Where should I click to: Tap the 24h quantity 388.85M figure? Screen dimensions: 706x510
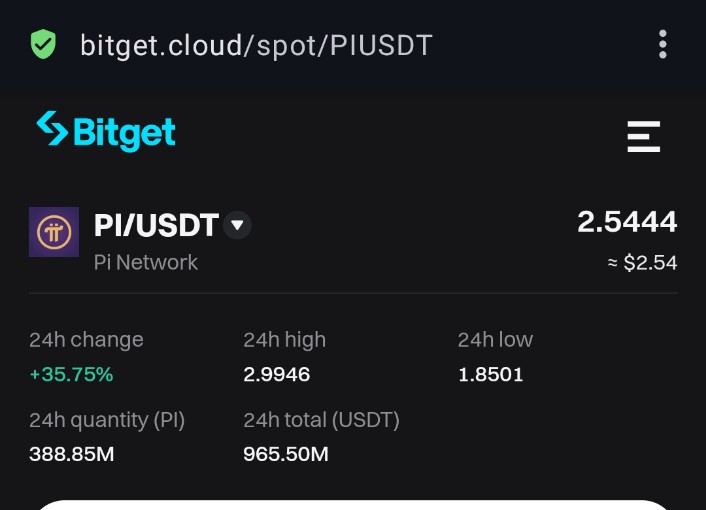pos(72,455)
